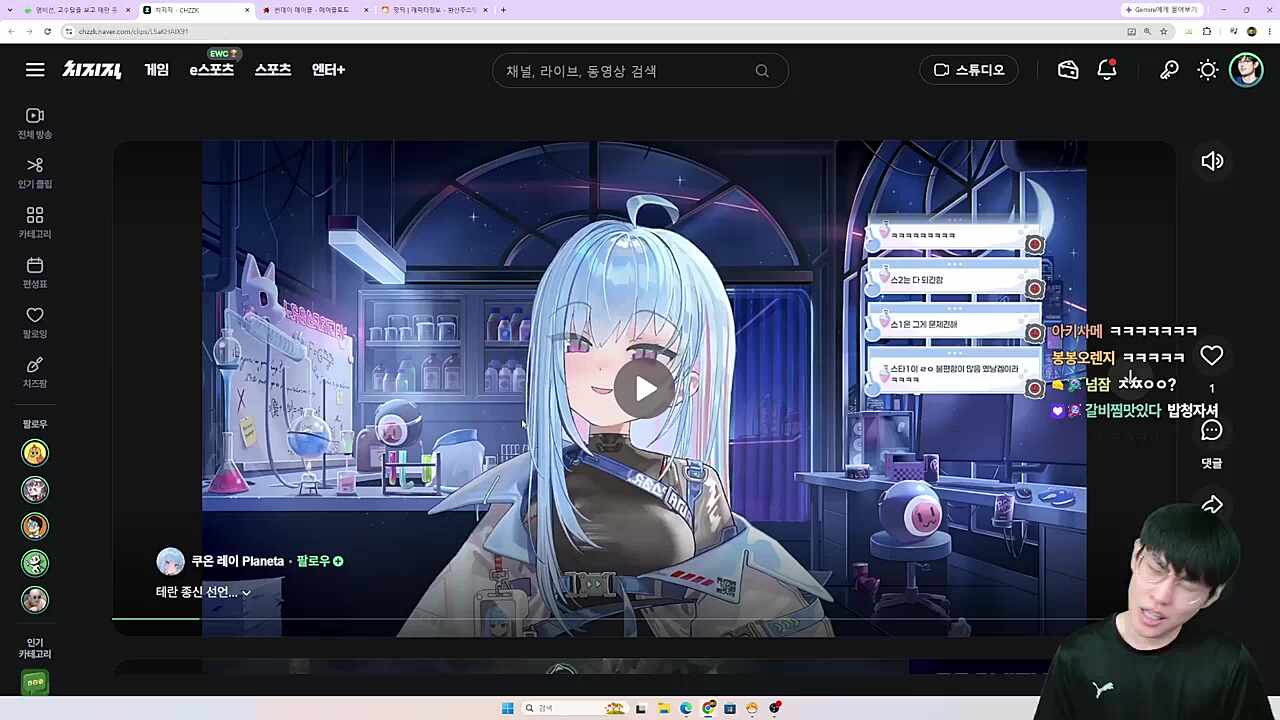The width and height of the screenshot is (1280, 720).
Task: Expand clip title 테란 종신 선언...
Action: pyautogui.click(x=203, y=592)
